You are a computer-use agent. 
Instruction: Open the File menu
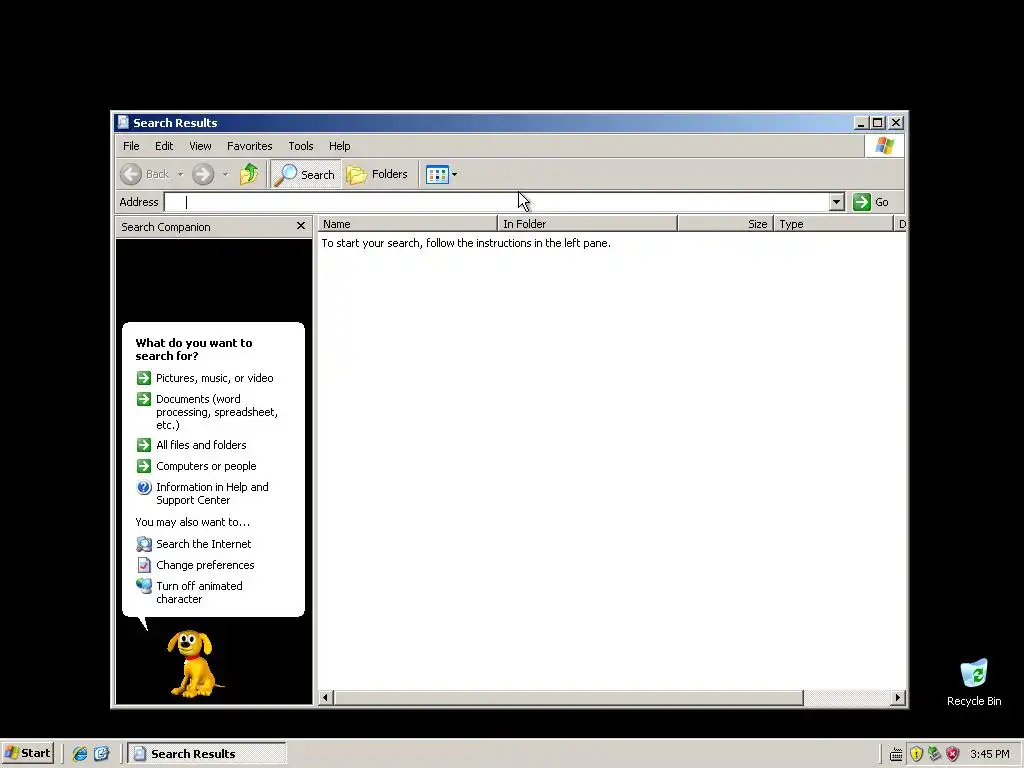point(131,146)
